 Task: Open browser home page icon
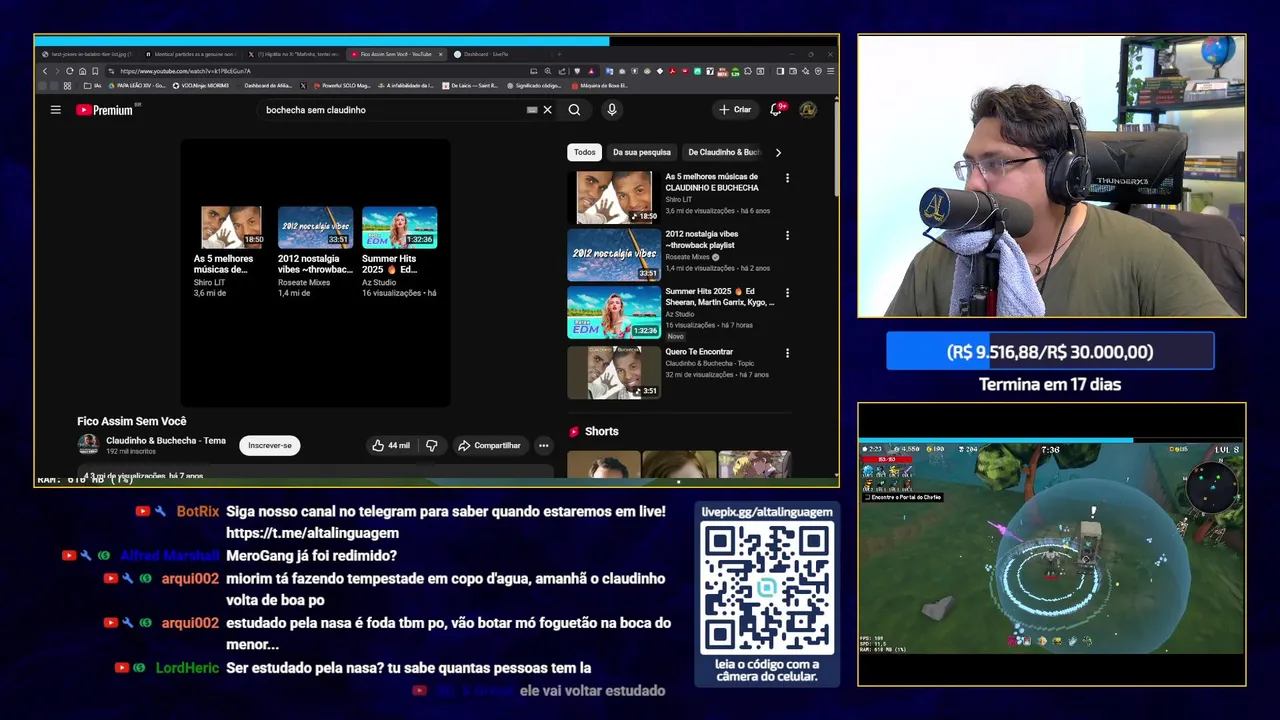pyautogui.click(x=82, y=71)
